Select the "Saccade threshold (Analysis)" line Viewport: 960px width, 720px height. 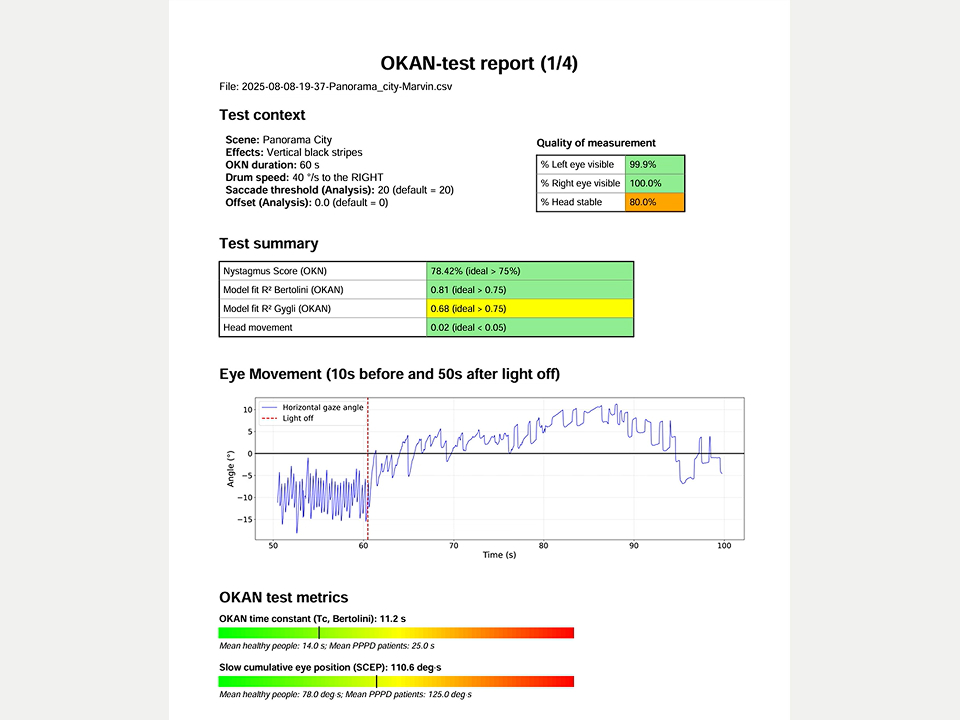pyautogui.click(x=340, y=190)
